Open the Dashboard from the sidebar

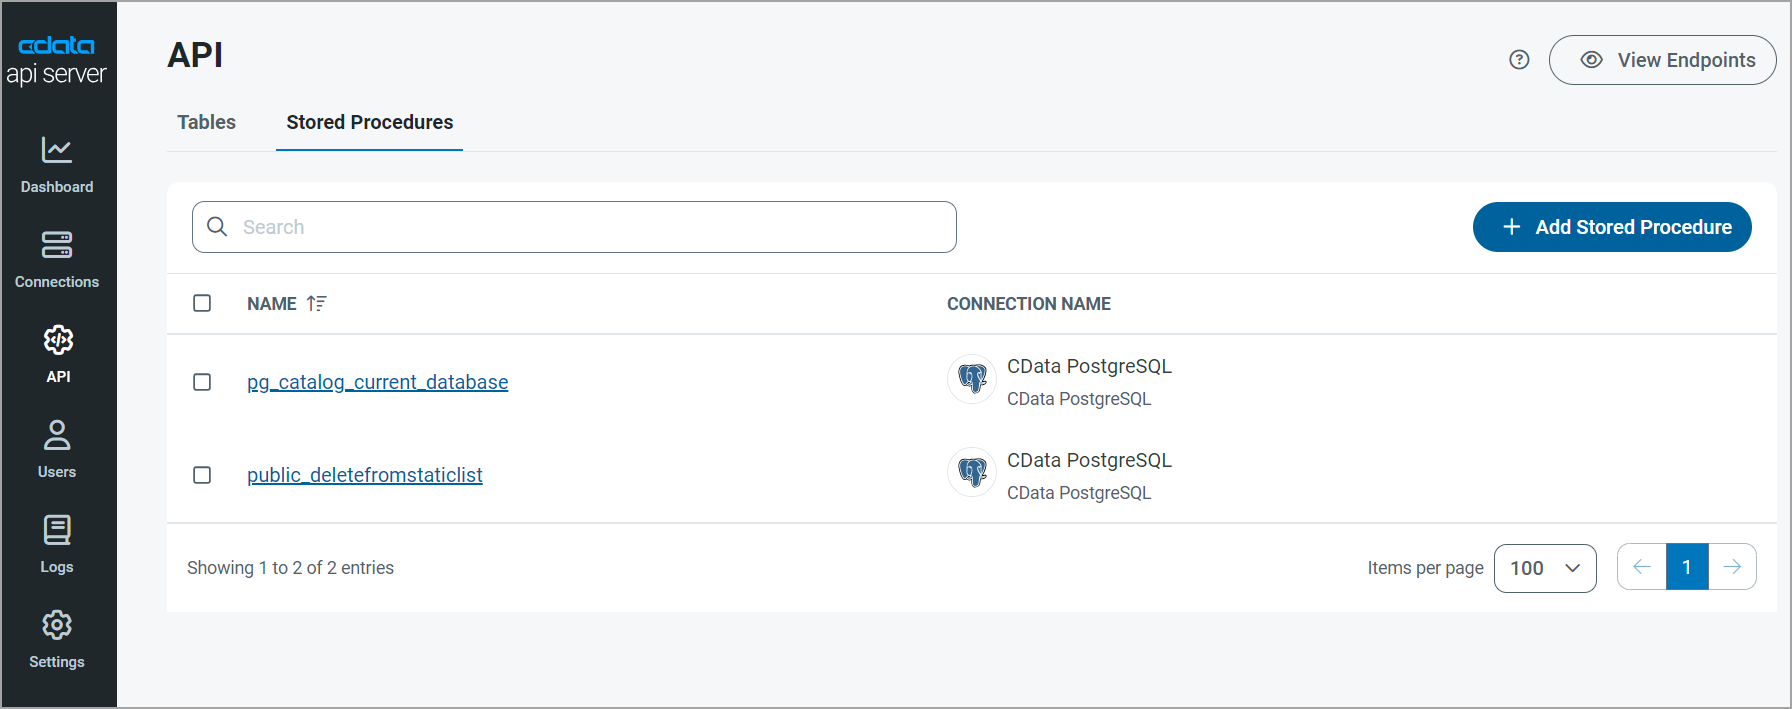[x=57, y=165]
